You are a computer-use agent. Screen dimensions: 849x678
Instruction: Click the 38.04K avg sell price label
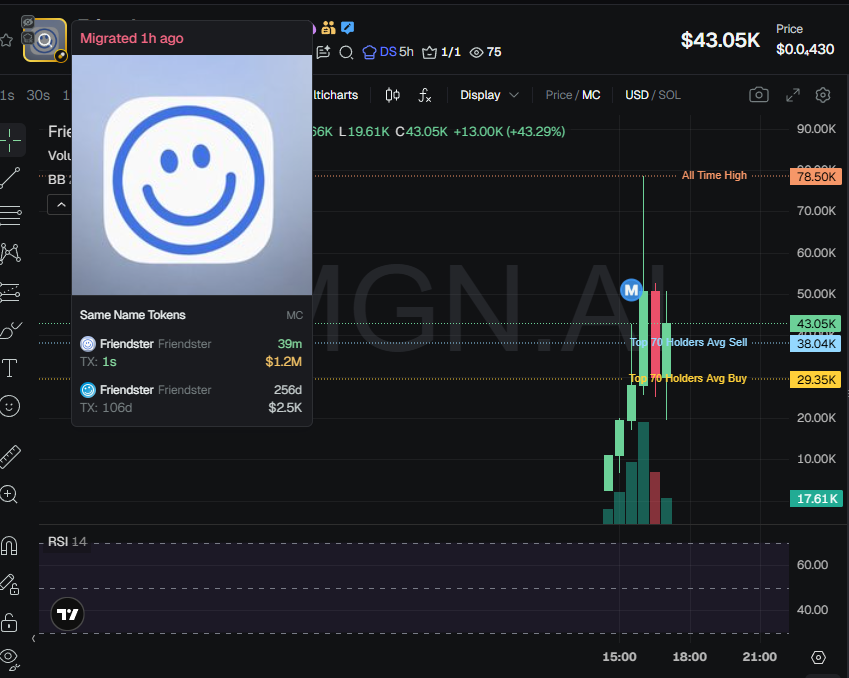point(815,343)
